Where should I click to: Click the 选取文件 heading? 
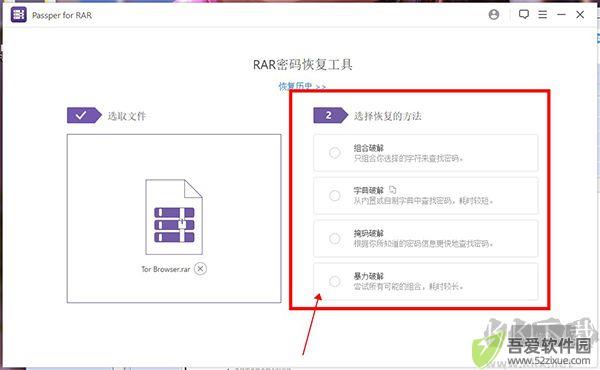[x=127, y=116]
